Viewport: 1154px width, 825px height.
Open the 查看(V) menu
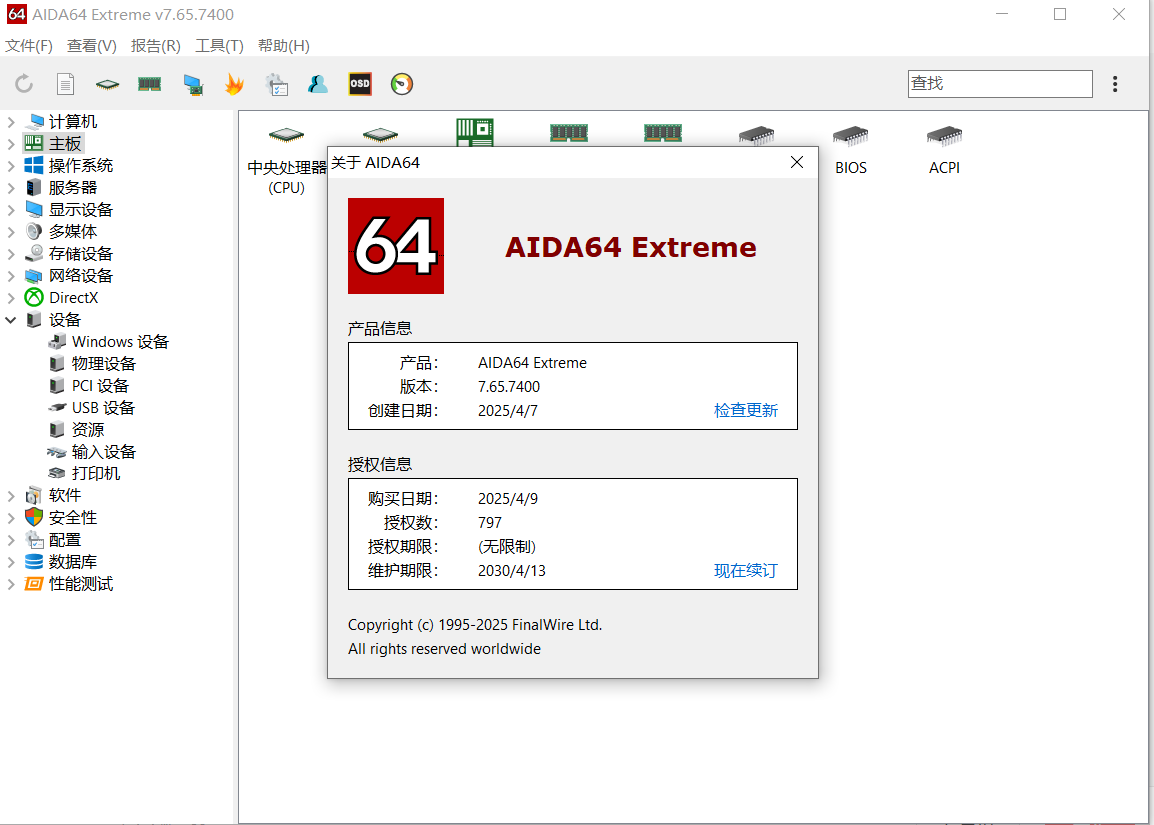[92, 46]
